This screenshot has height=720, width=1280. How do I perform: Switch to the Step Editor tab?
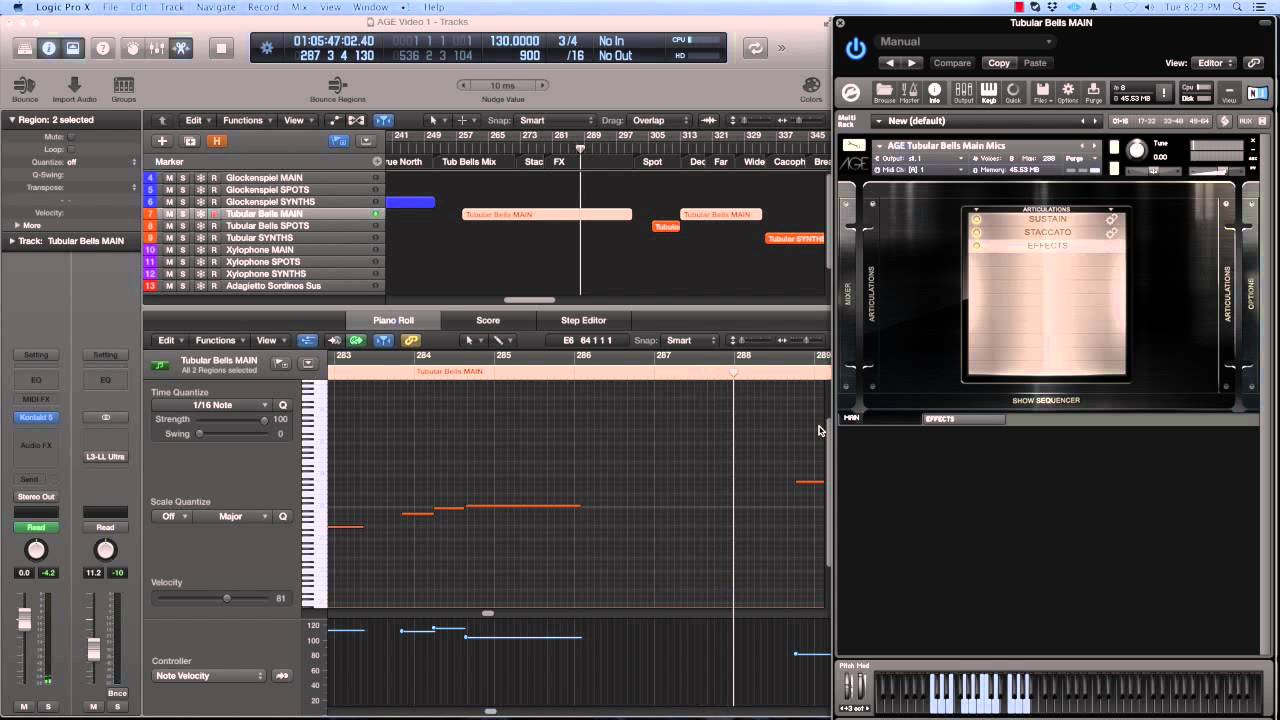pos(583,320)
